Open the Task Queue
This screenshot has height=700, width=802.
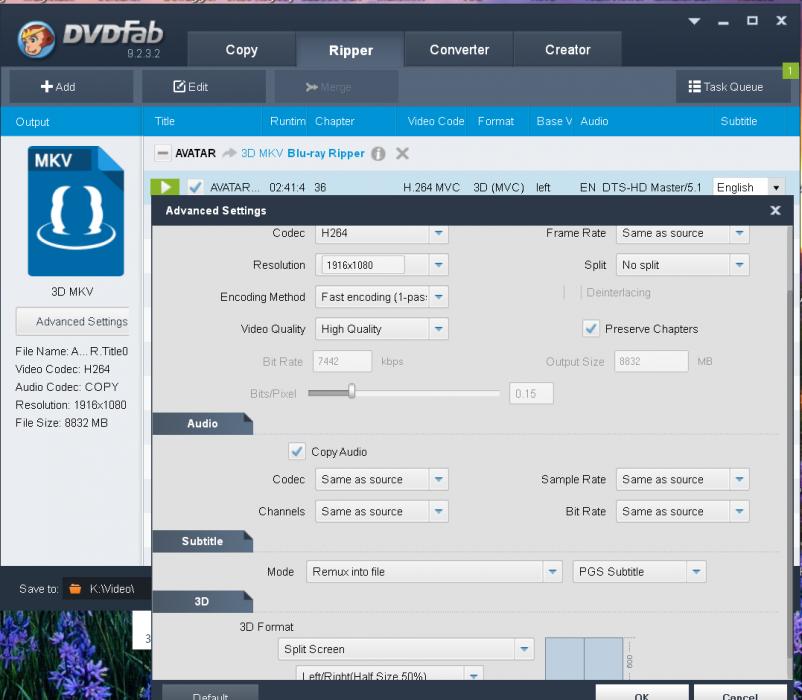(x=725, y=87)
